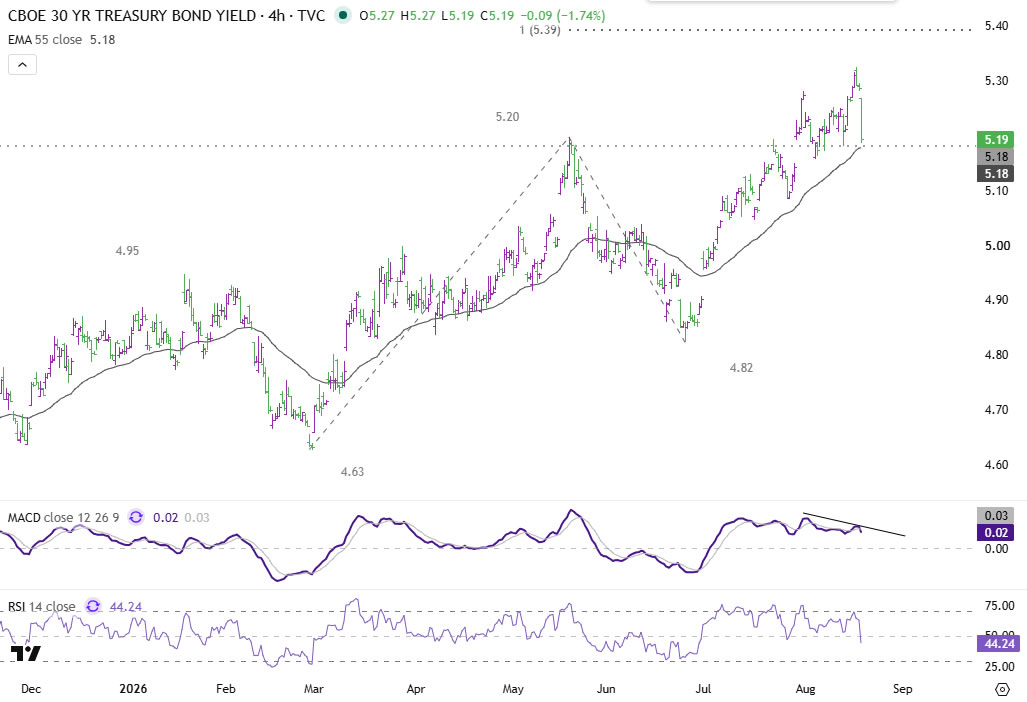This screenshot has height=702, width=1027.
Task: Click the RSI value 44.24 in legend
Action: pos(126,606)
